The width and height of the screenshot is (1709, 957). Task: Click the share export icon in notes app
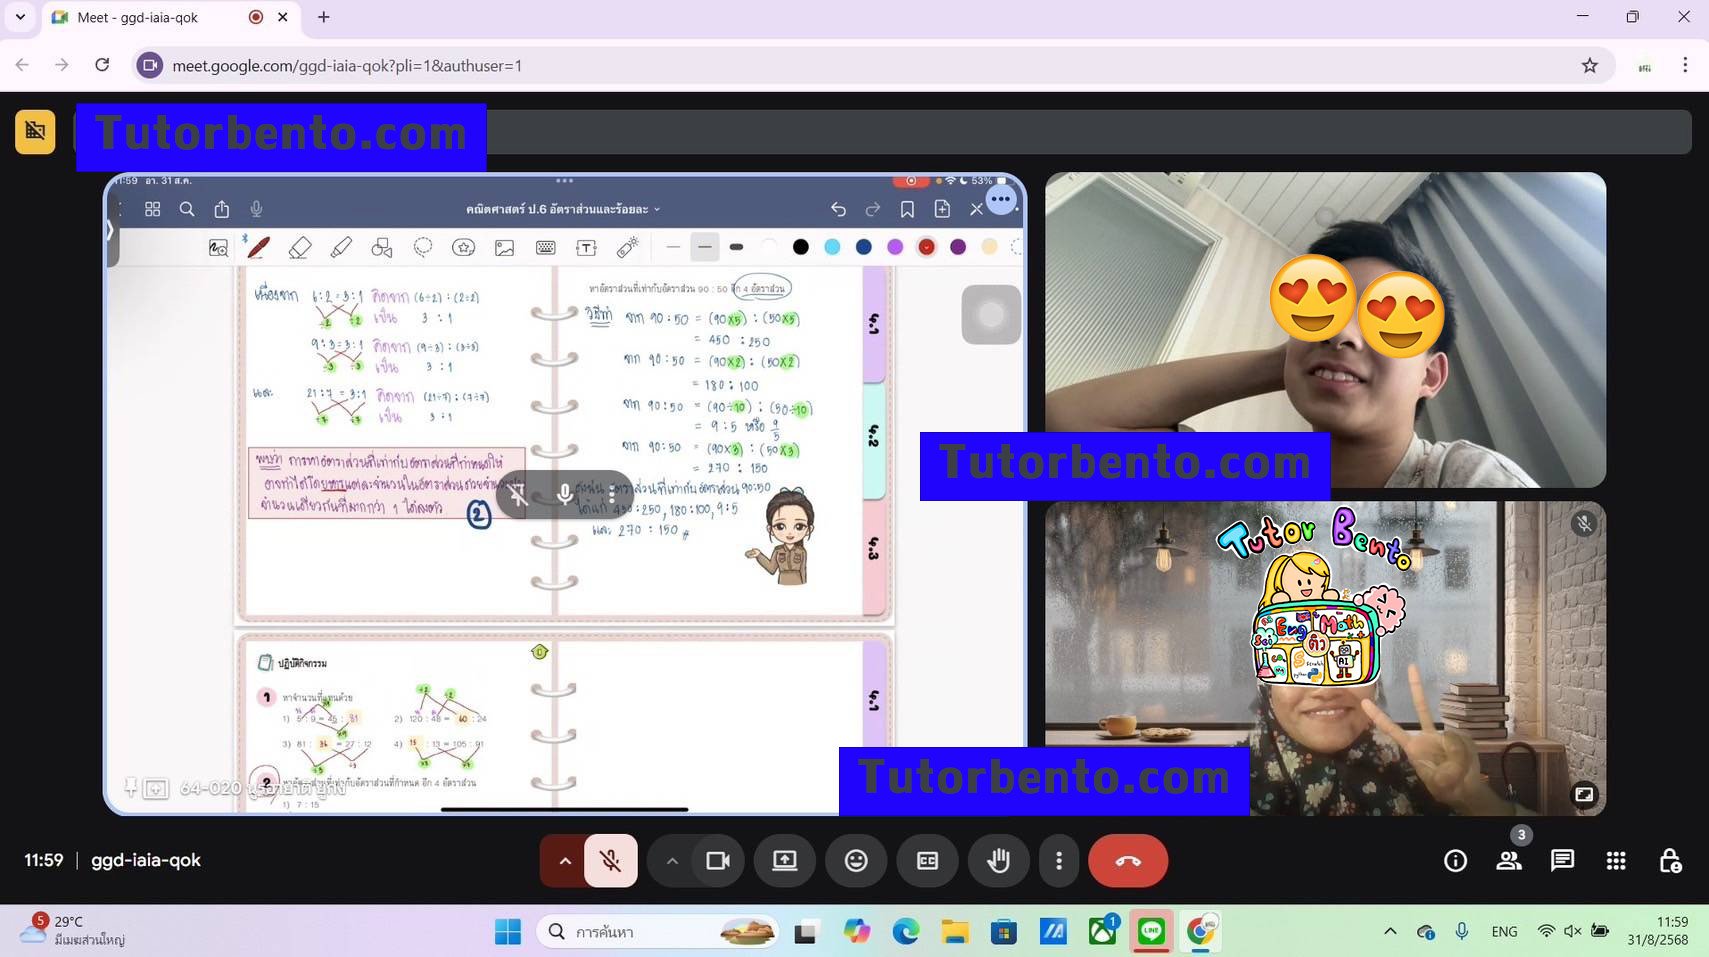pyautogui.click(x=222, y=209)
